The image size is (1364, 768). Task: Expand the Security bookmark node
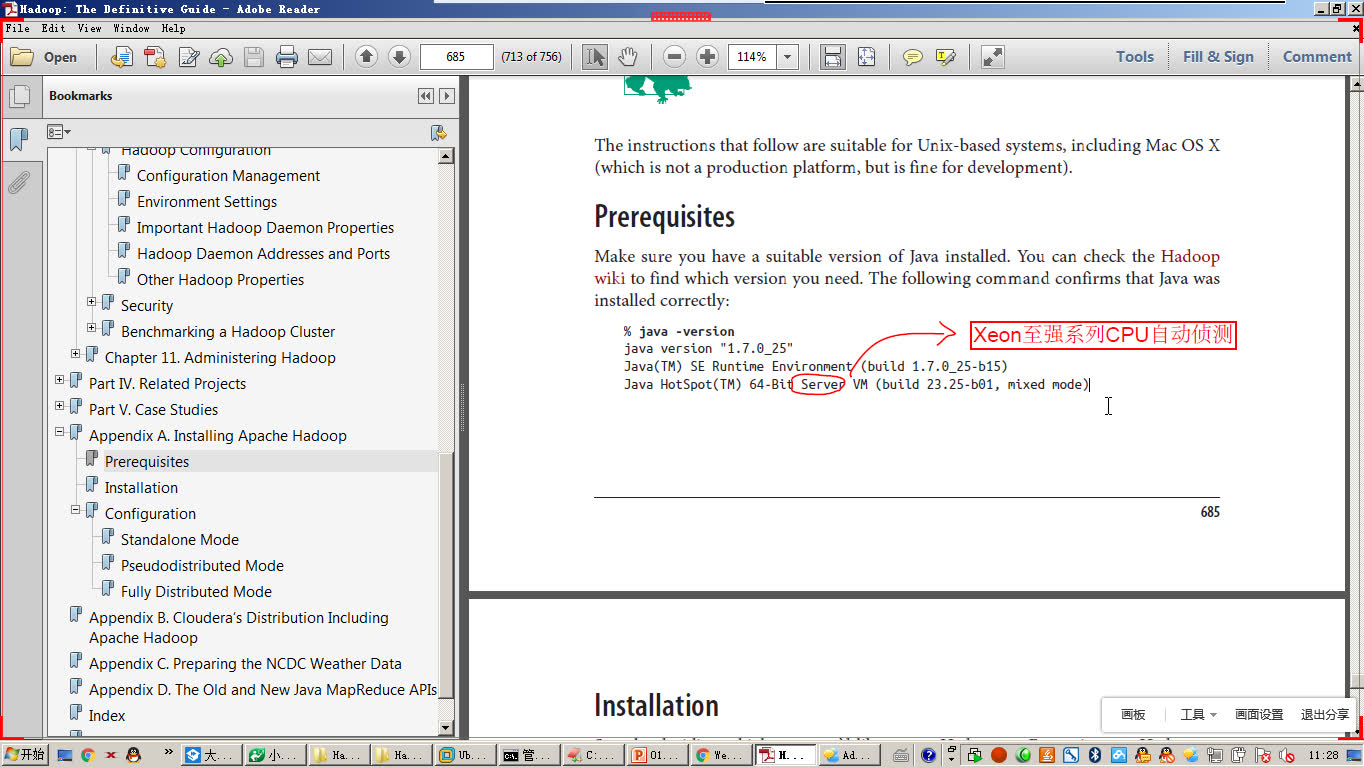tap(92, 302)
